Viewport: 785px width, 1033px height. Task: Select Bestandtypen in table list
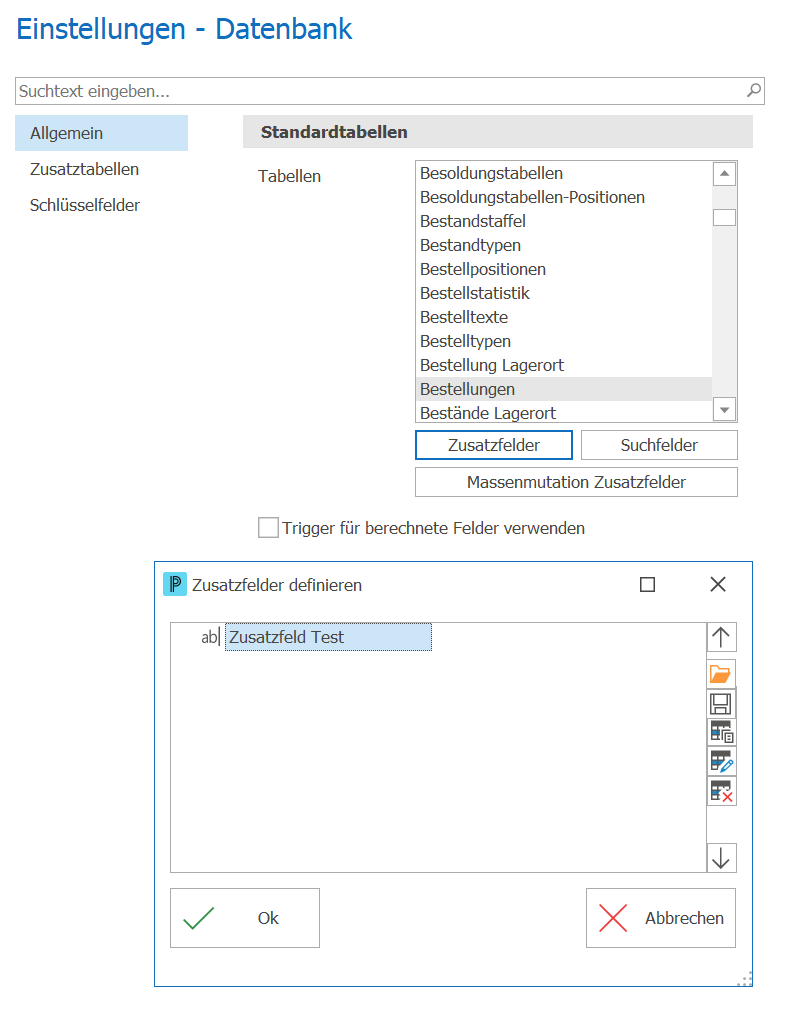click(x=564, y=245)
